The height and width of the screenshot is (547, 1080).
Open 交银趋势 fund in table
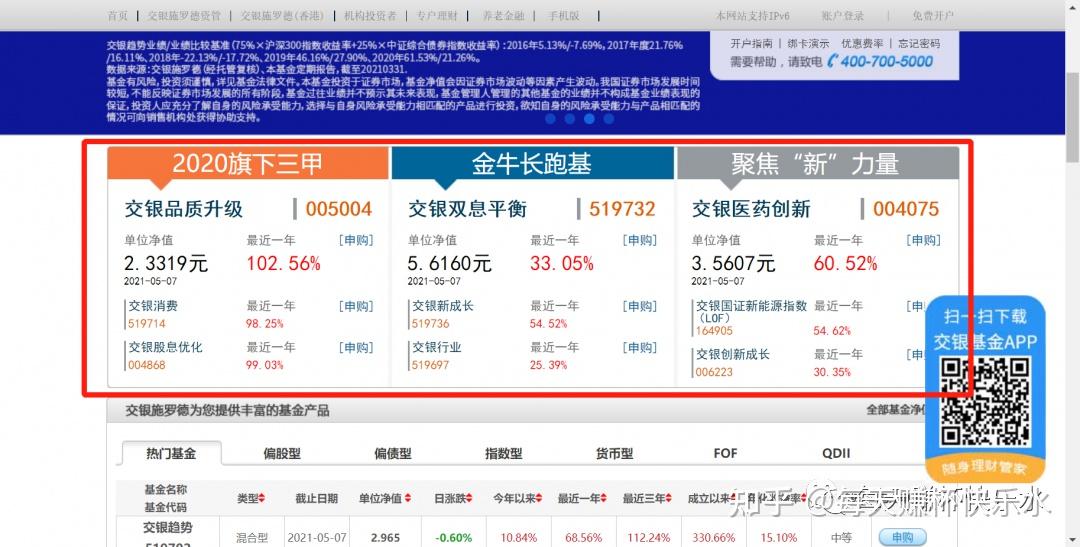[168, 528]
